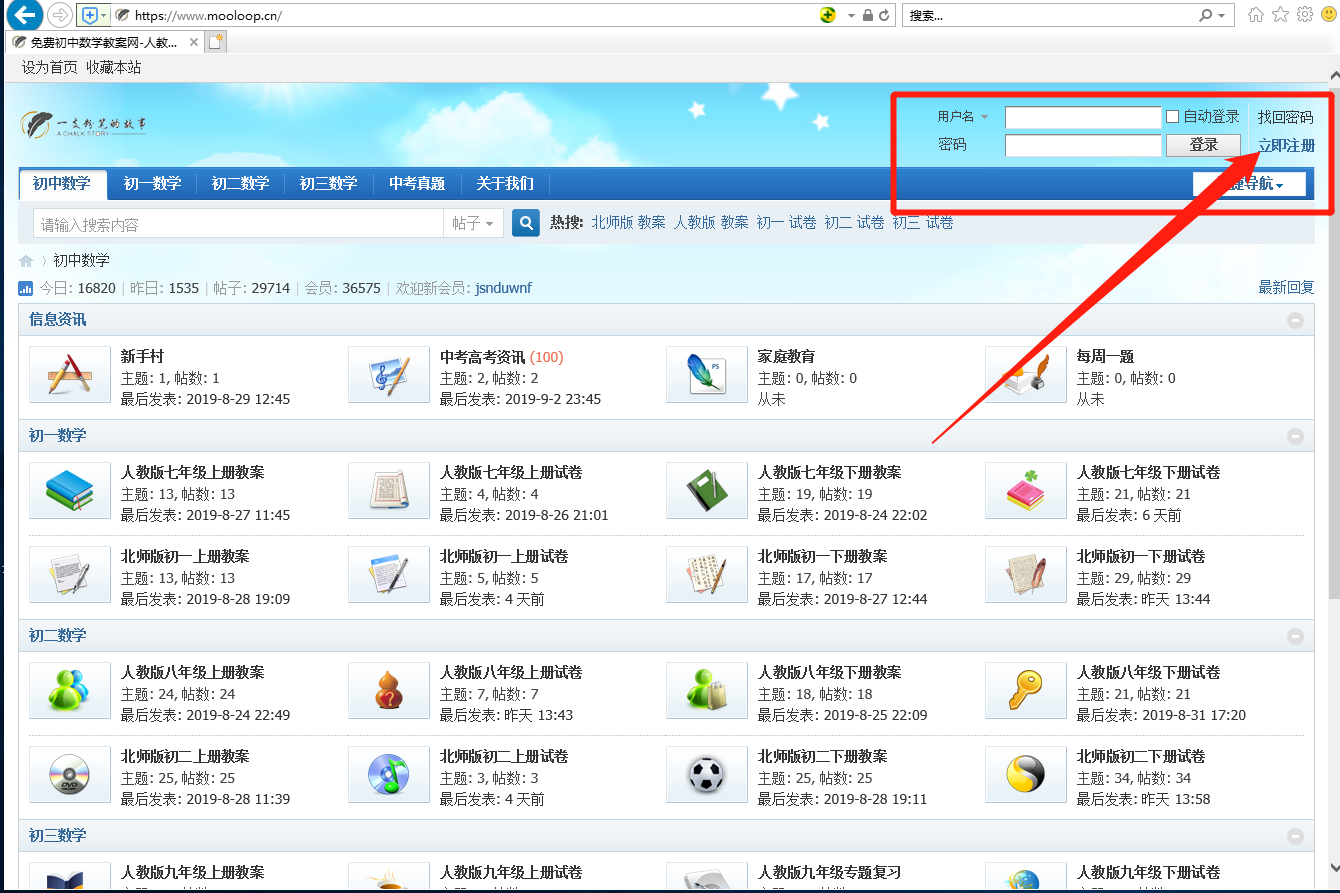Click hot search link 初一 试卷
Viewport: 1340px width, 893px height.
click(x=786, y=222)
